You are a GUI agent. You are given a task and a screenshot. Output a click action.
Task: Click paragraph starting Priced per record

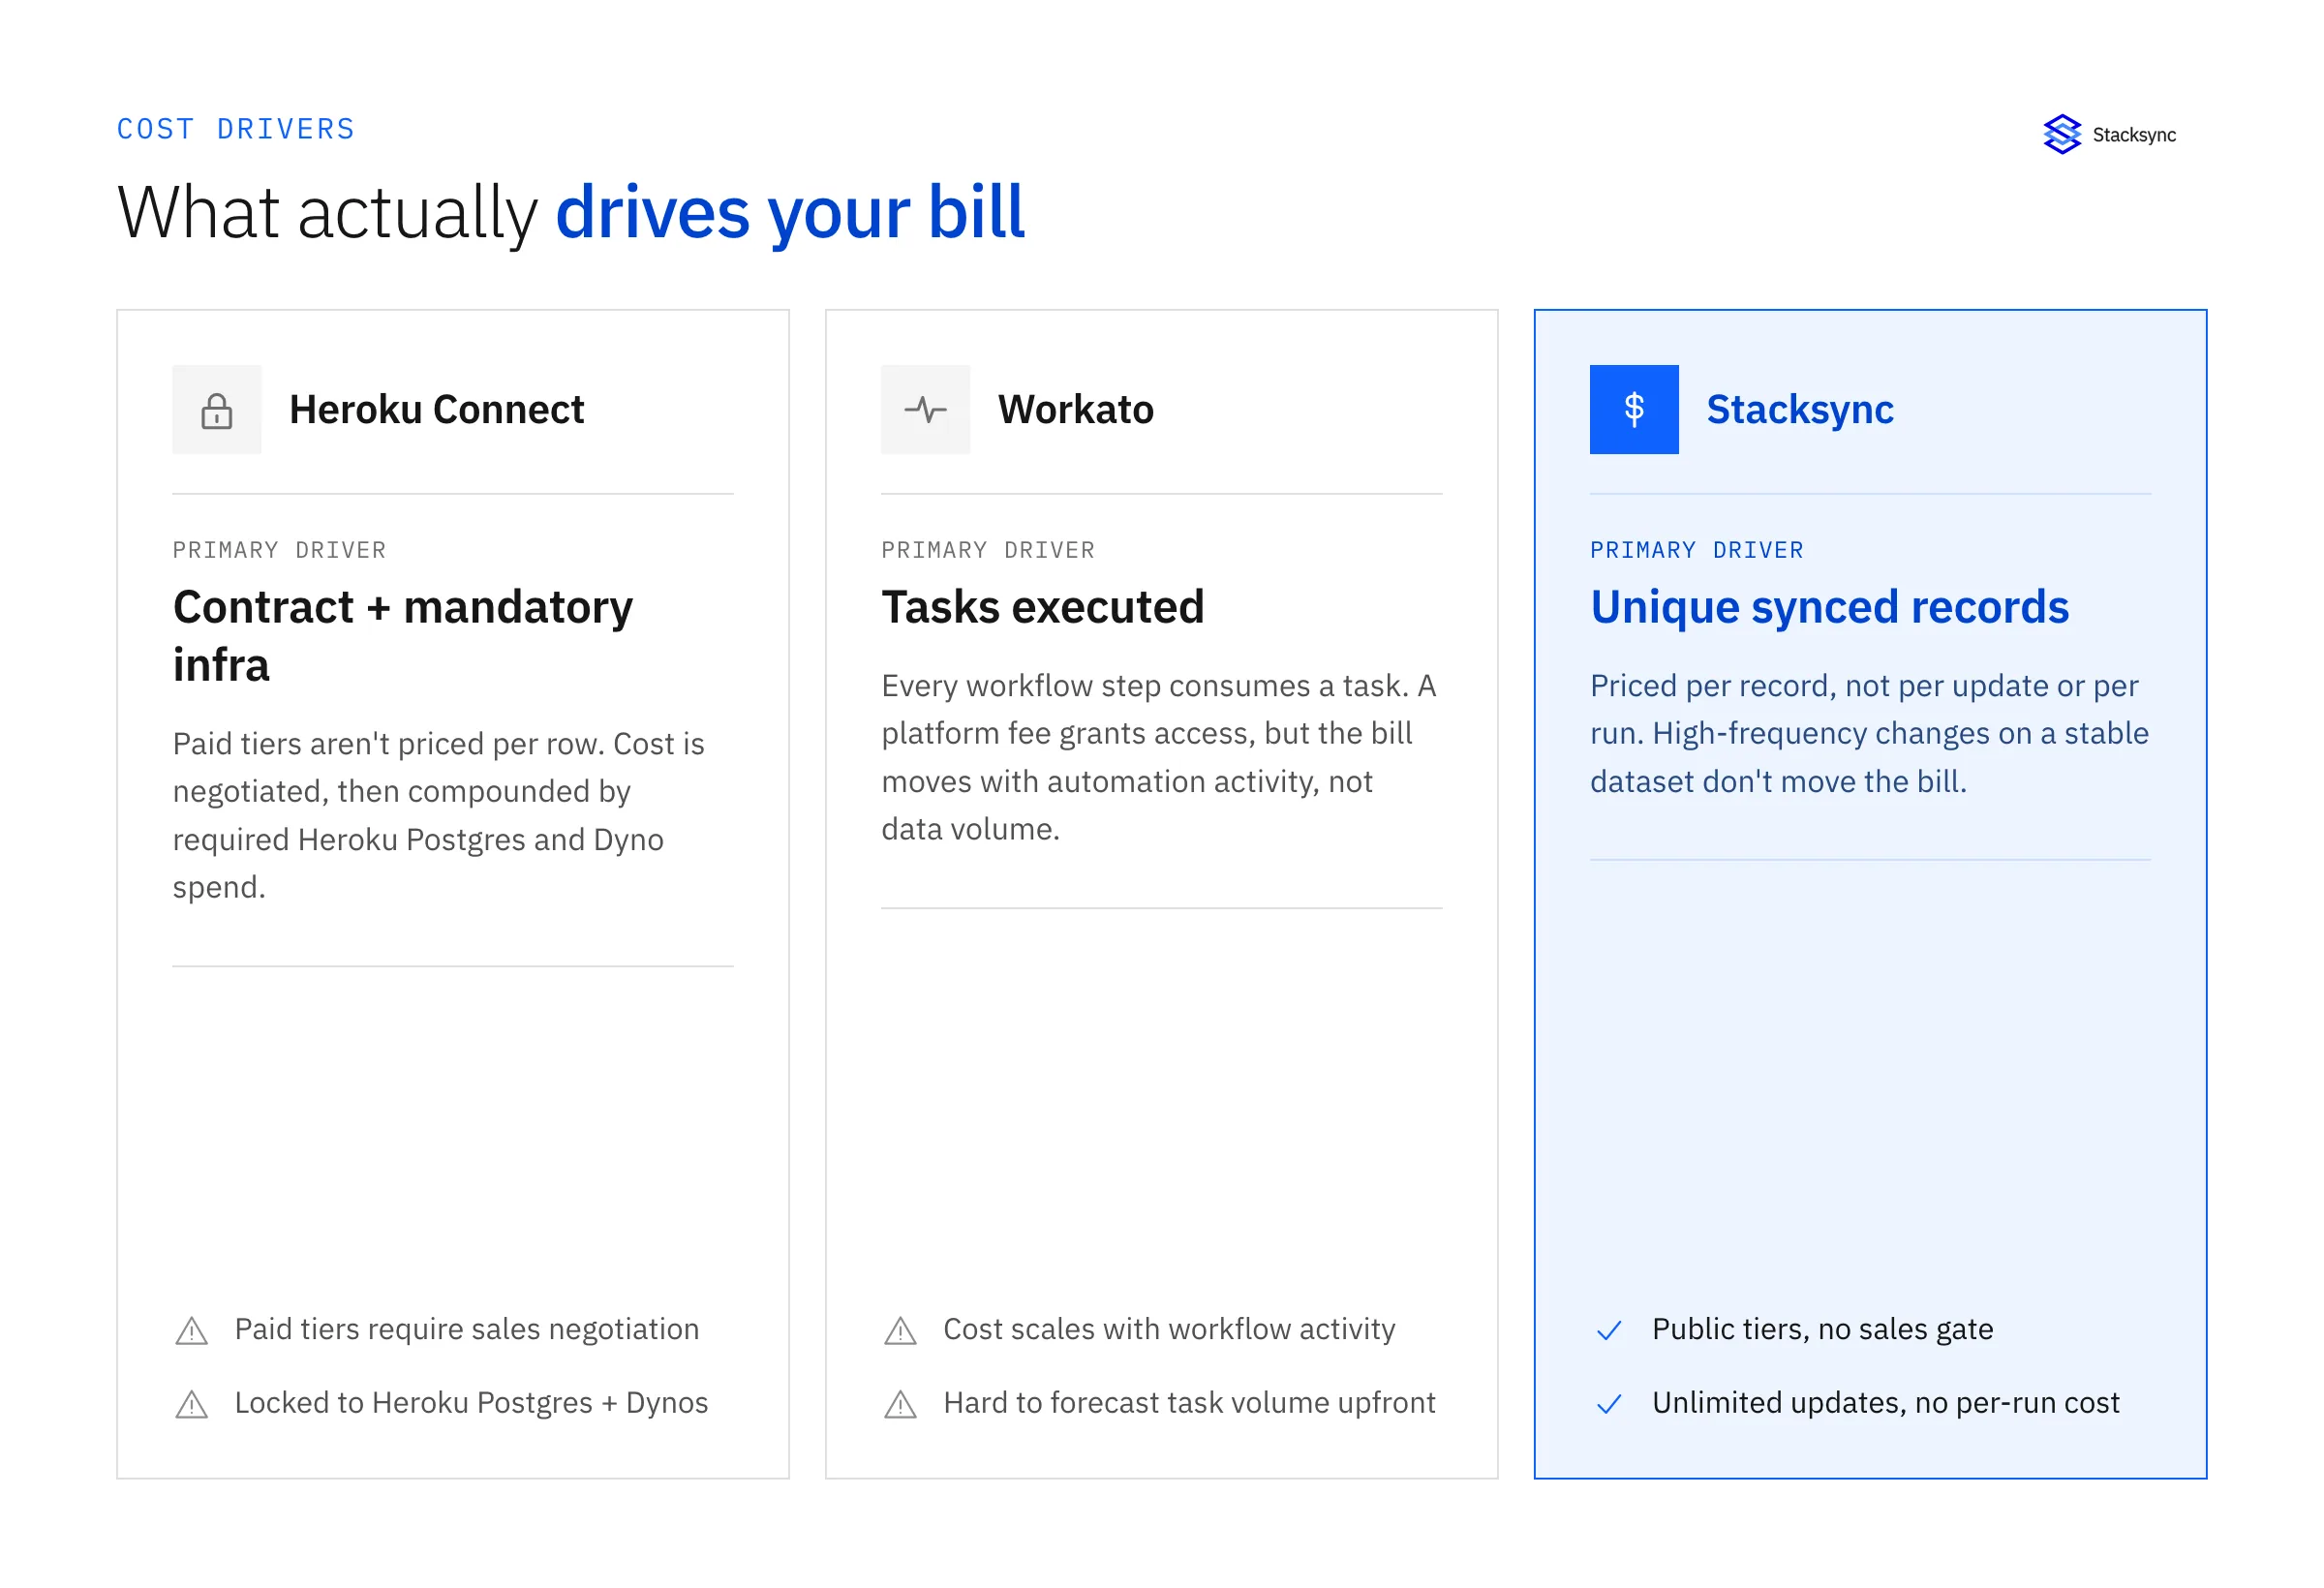pyautogui.click(x=1870, y=734)
